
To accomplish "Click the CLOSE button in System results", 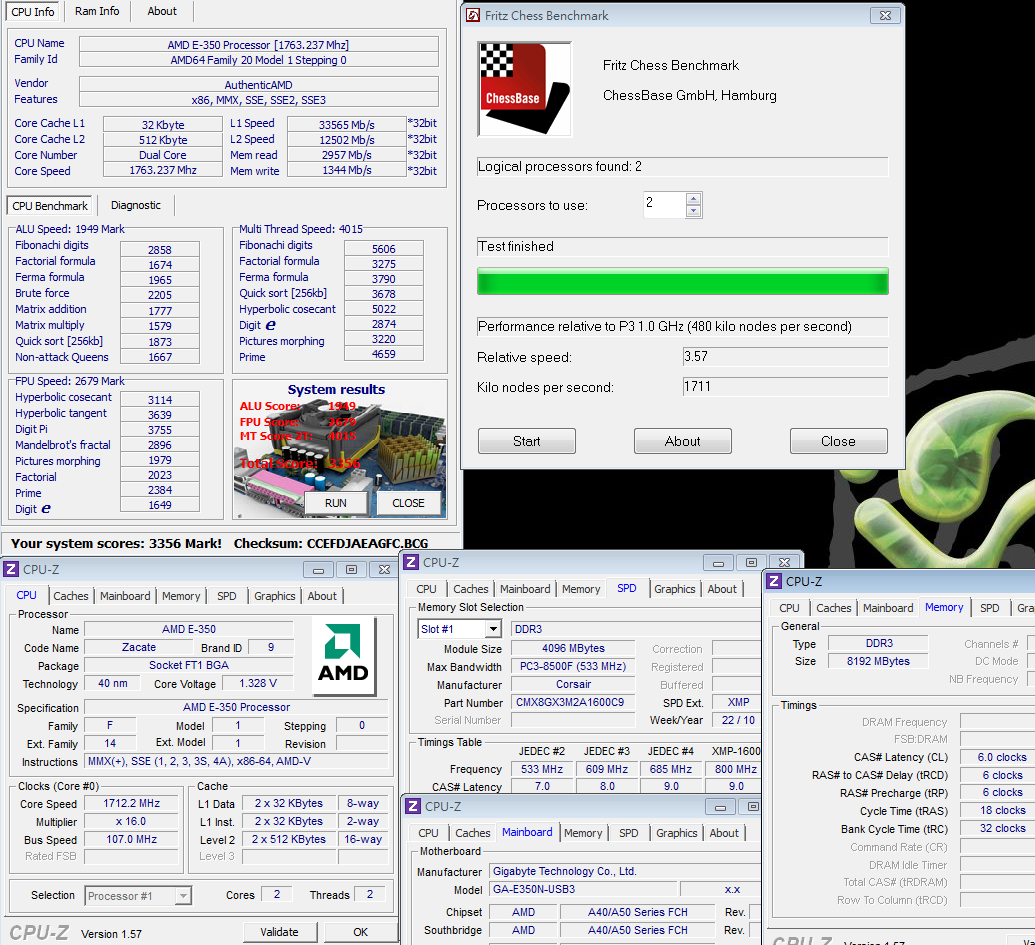I will [x=408, y=503].
